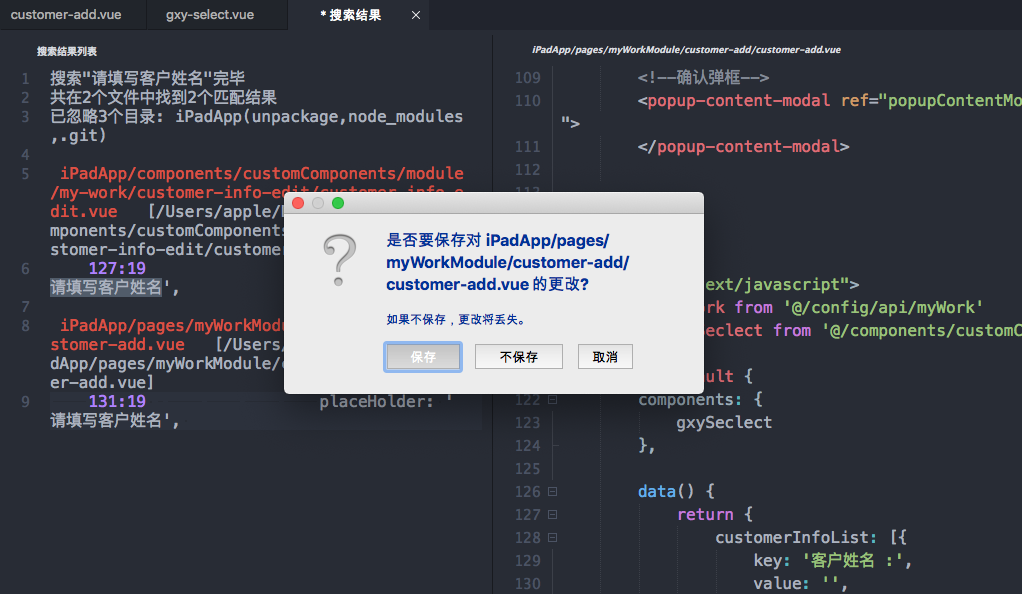Choose 不保存 to discard changes

click(519, 357)
